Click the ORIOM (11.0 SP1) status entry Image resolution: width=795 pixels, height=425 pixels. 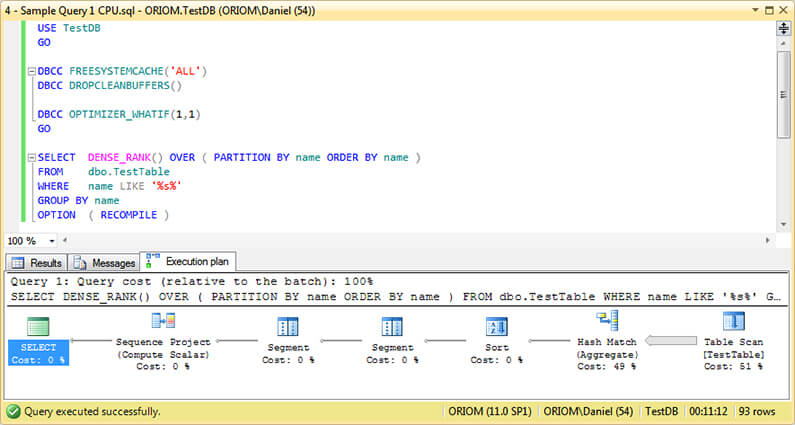tap(490, 411)
